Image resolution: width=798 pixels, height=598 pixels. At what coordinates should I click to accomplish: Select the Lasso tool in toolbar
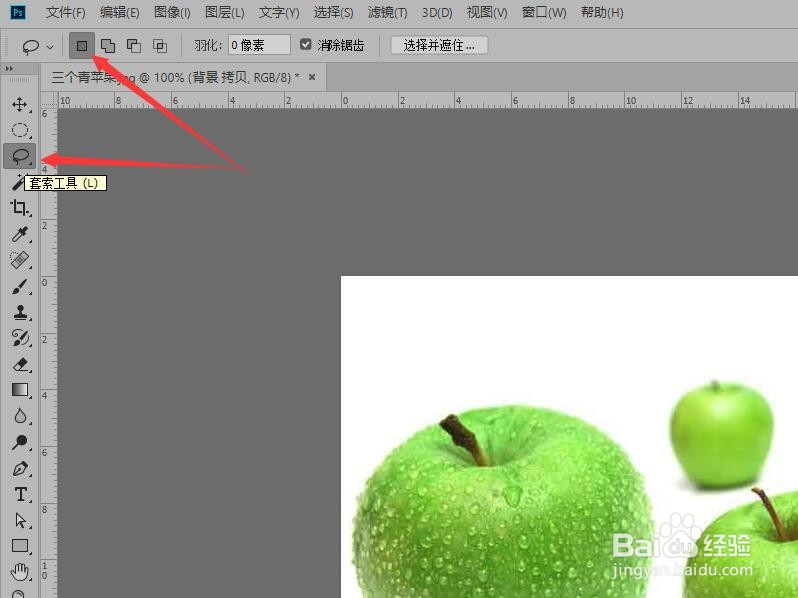tap(20, 156)
